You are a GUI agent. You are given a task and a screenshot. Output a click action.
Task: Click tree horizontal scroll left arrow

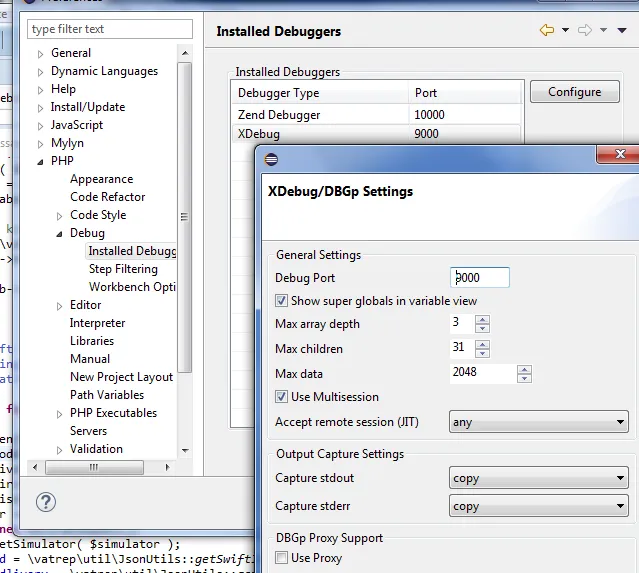pos(35,467)
